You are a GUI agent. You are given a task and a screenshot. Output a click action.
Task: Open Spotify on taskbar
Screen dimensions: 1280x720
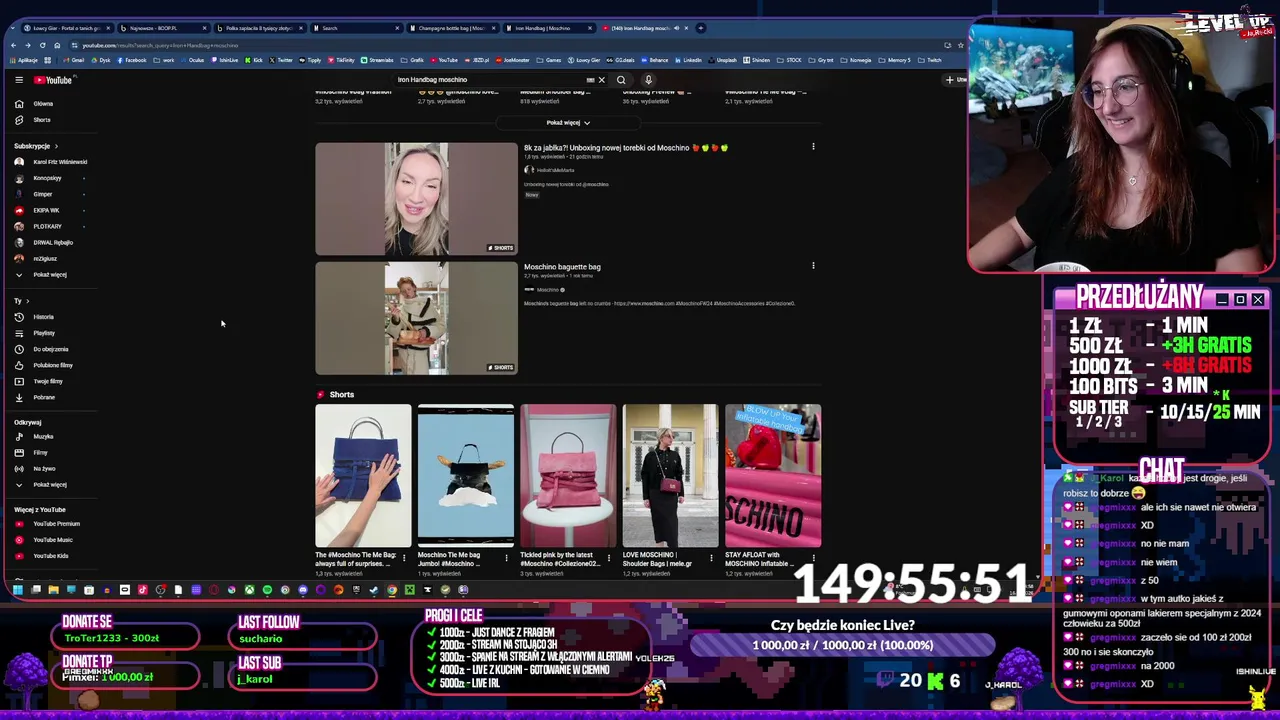[x=267, y=590]
